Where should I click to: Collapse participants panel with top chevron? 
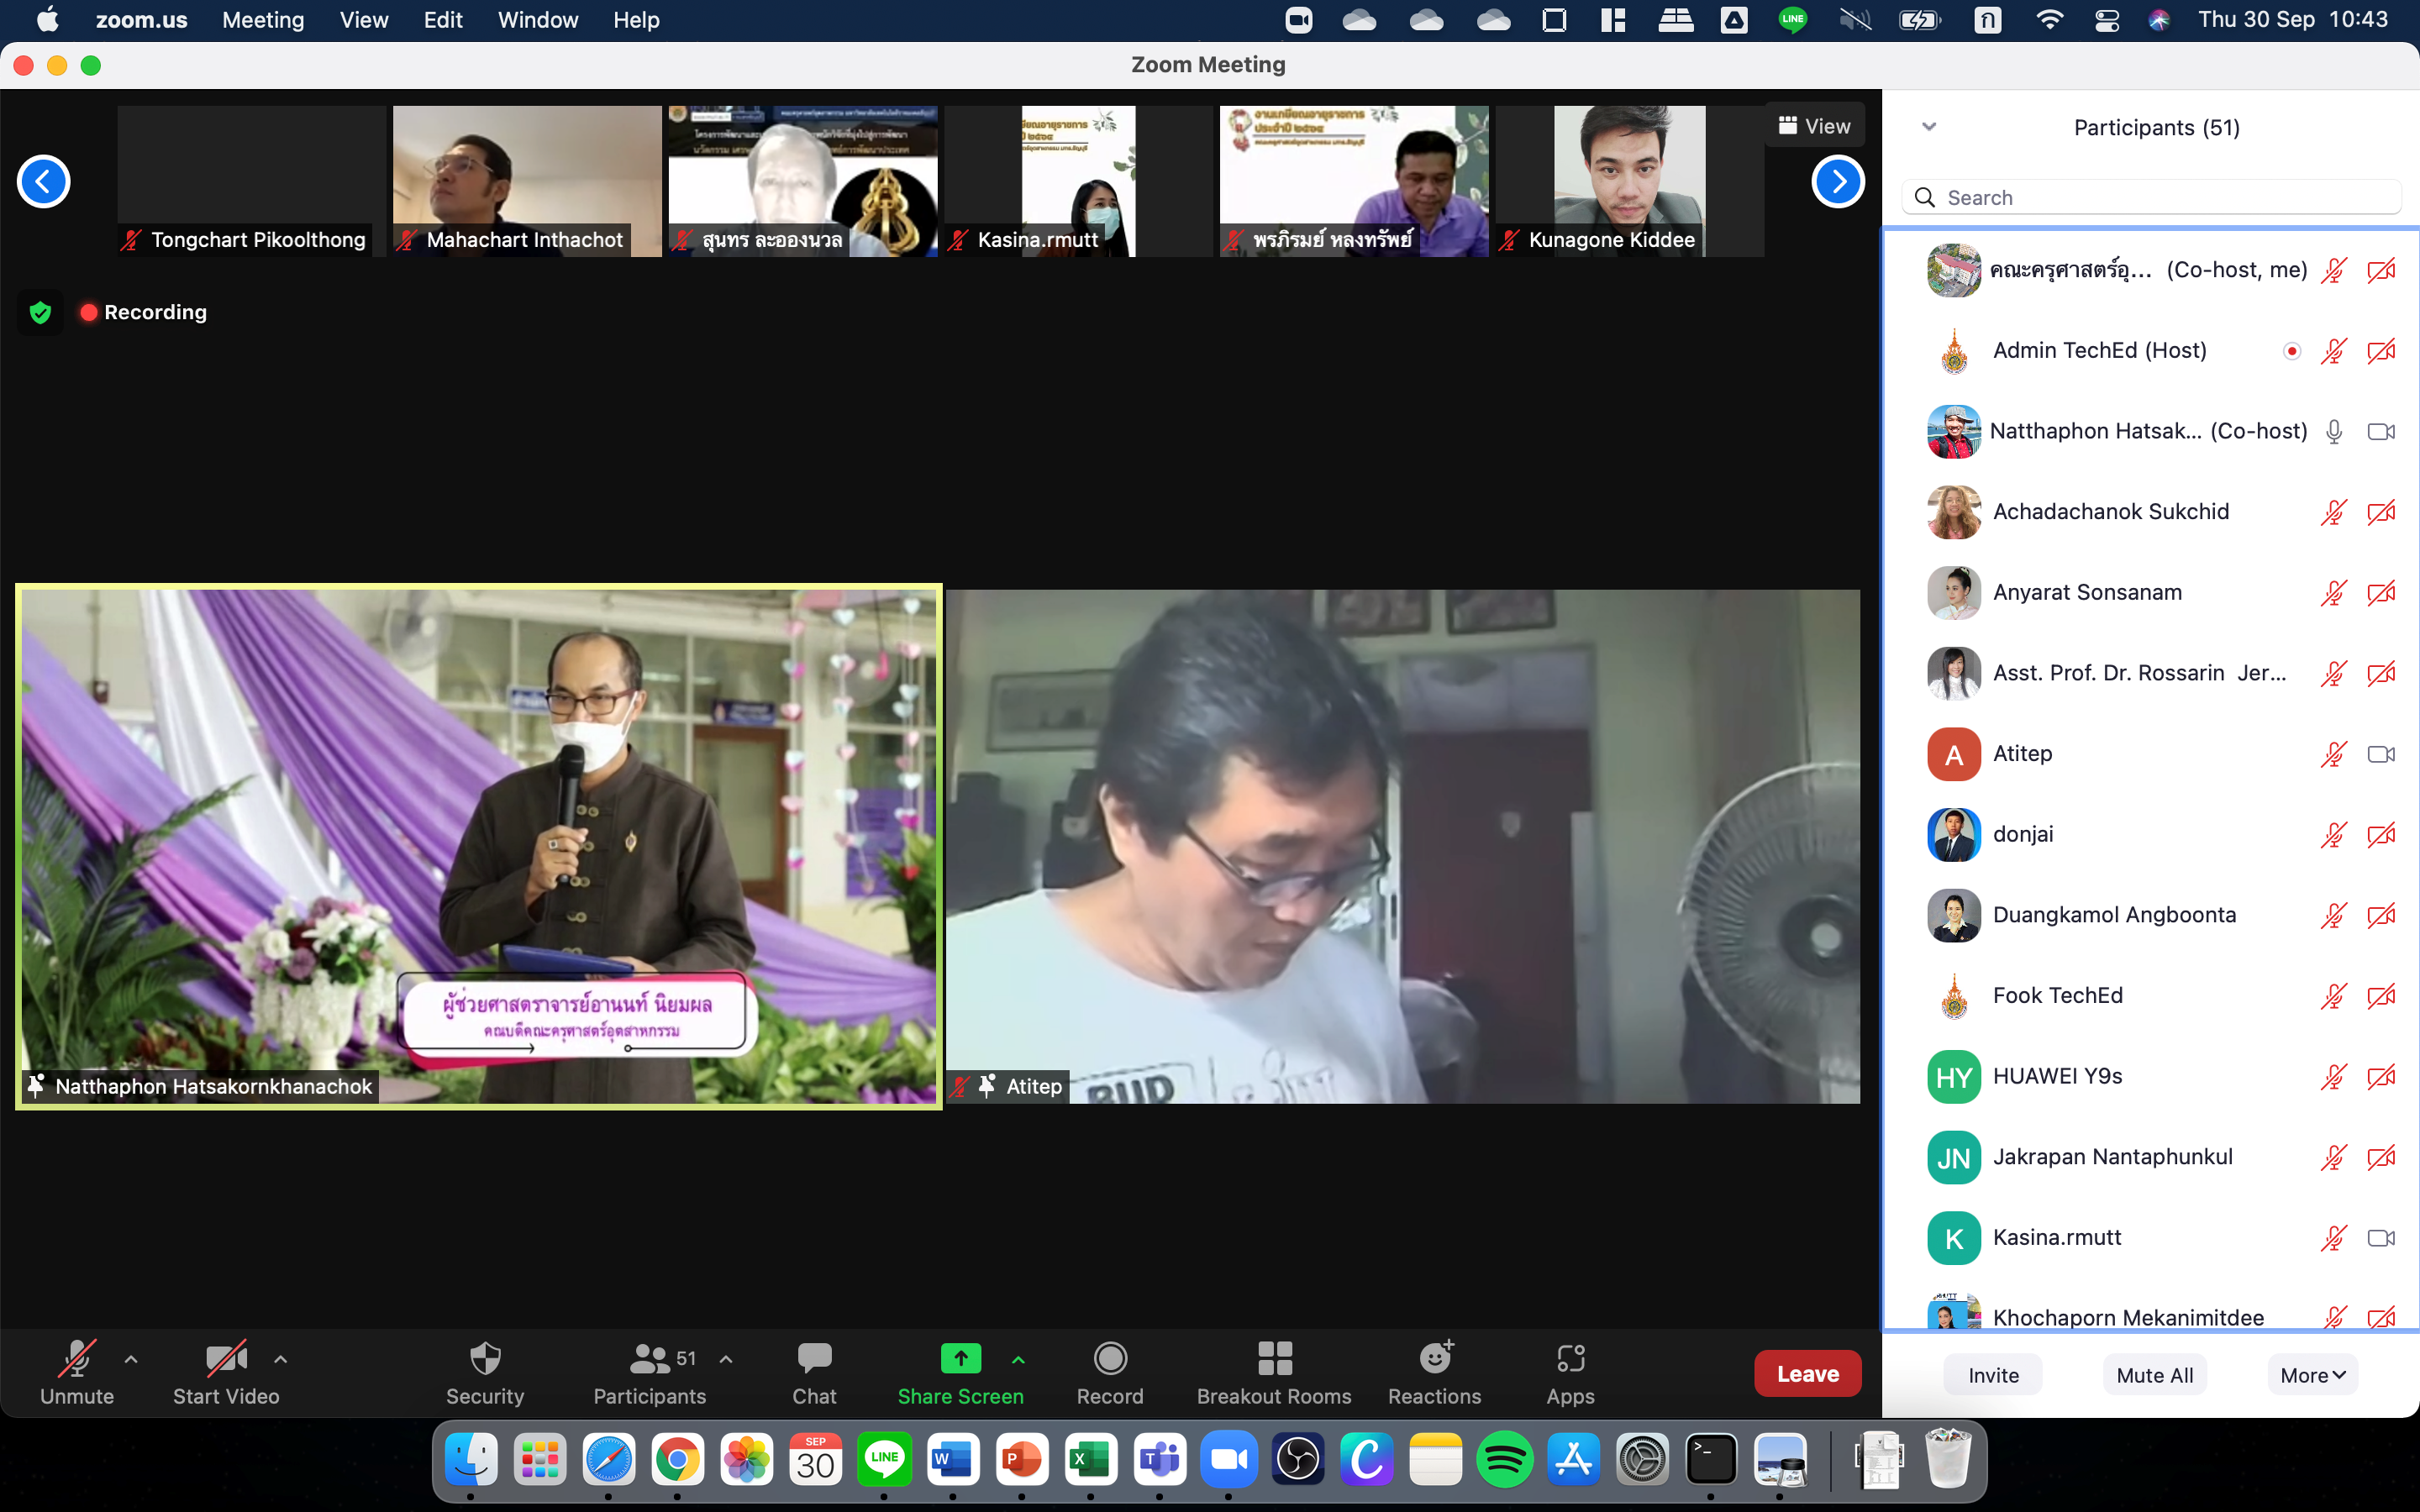tap(1929, 127)
